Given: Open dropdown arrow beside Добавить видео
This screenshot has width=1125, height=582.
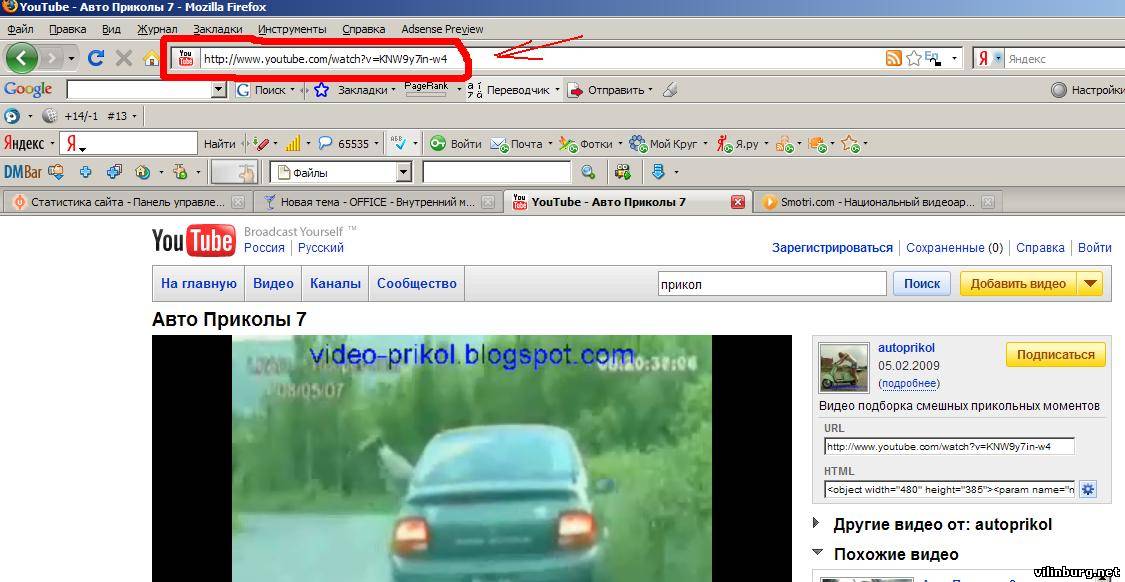Looking at the screenshot, I should click(x=1090, y=283).
